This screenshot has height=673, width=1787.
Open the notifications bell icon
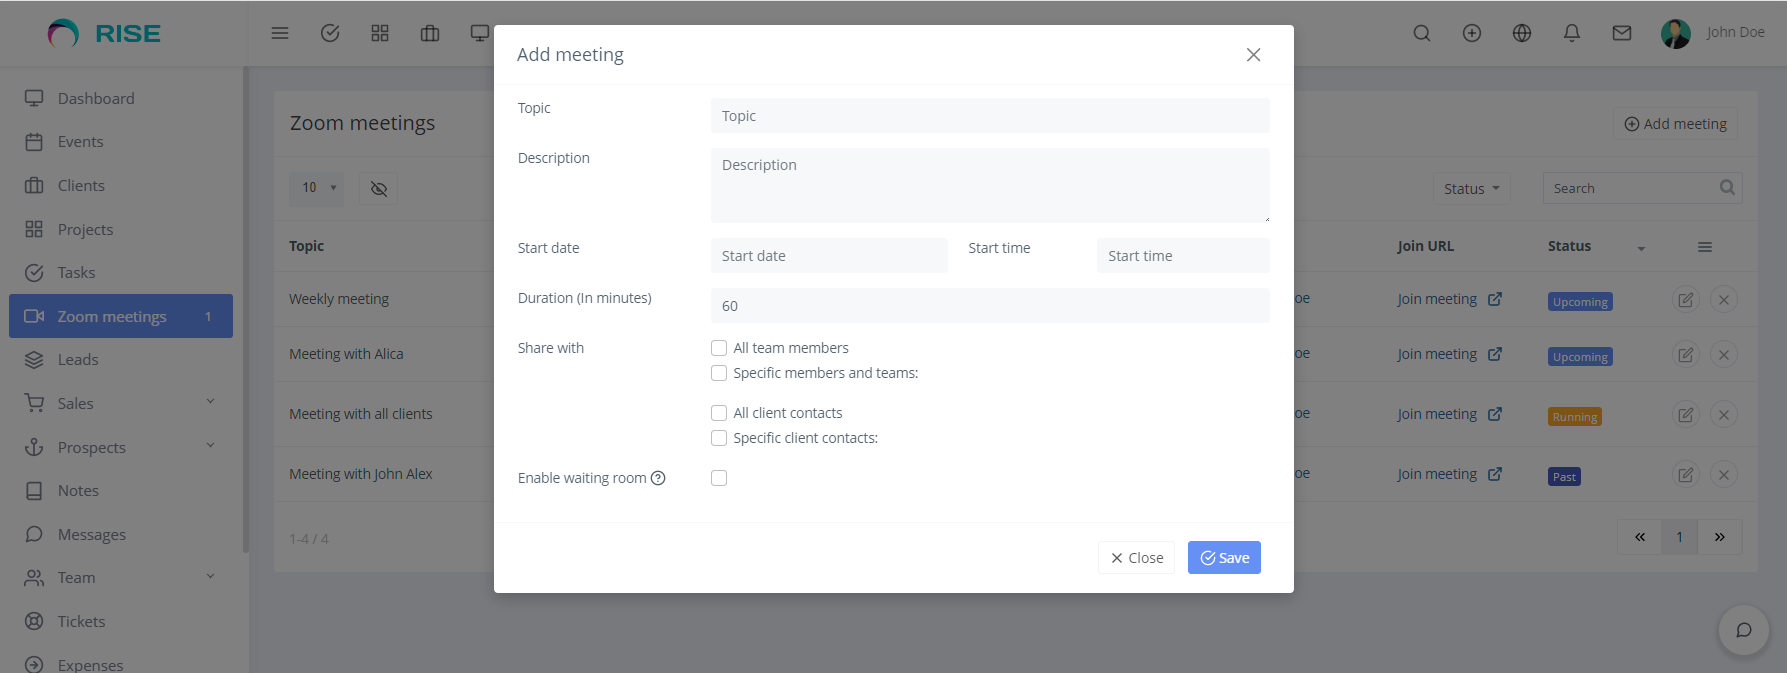pyautogui.click(x=1571, y=33)
